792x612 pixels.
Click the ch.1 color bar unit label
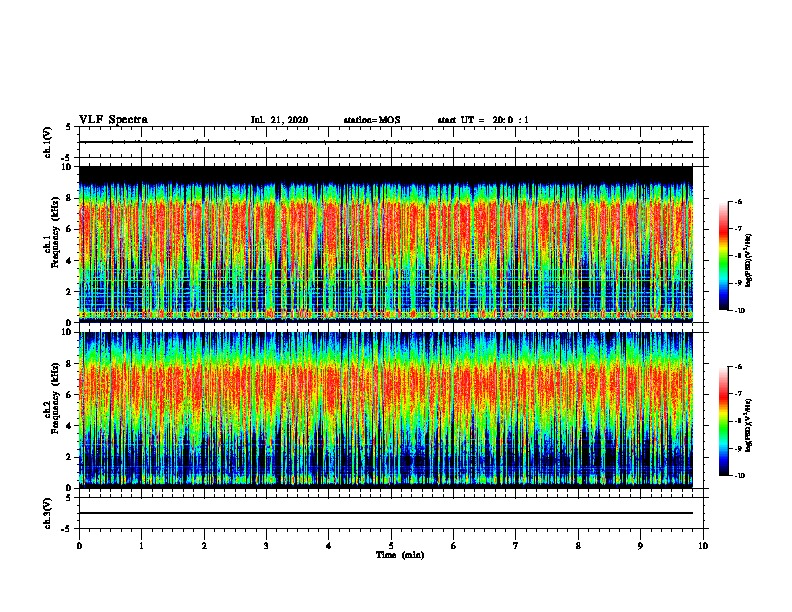pos(748,260)
